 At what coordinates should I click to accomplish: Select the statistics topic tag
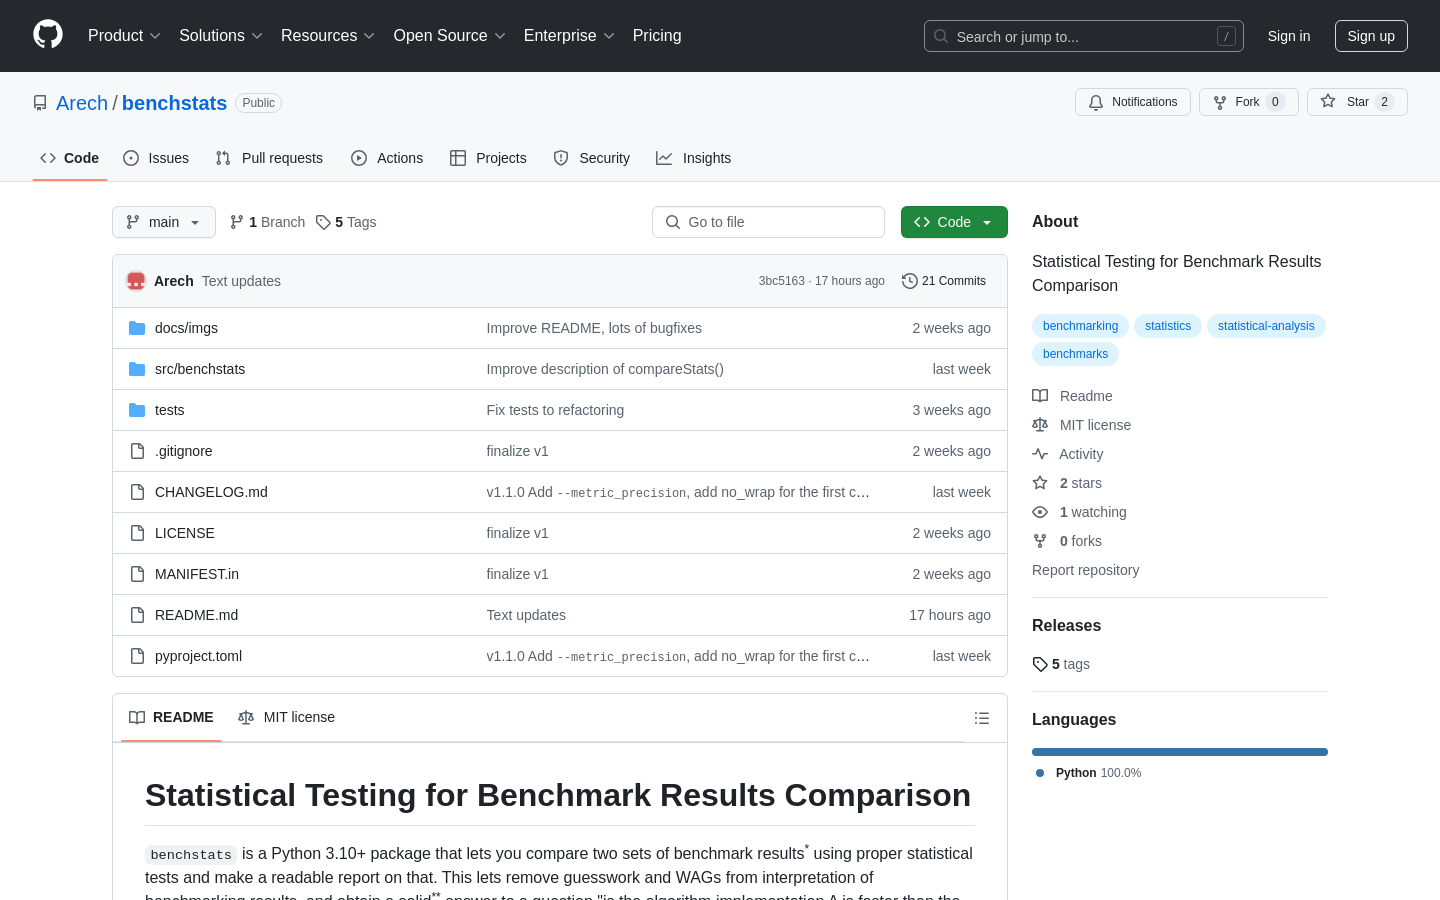point(1168,326)
